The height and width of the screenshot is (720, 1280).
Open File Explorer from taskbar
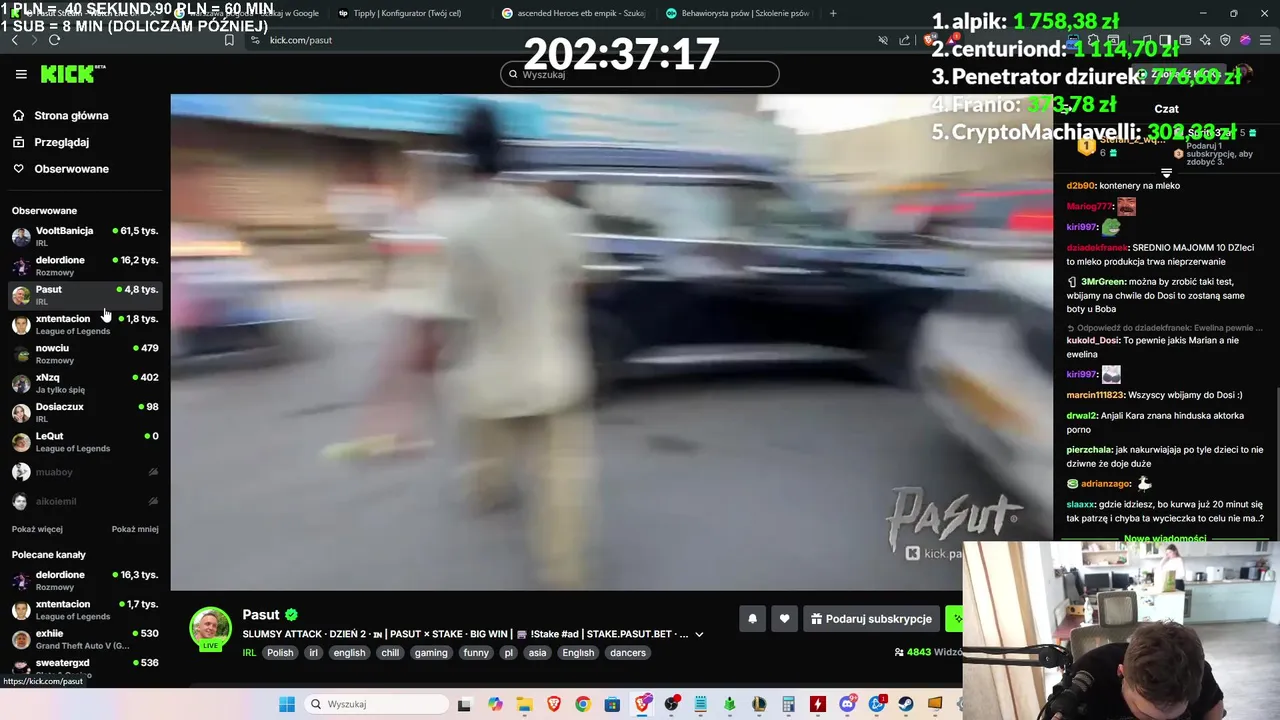click(524, 704)
